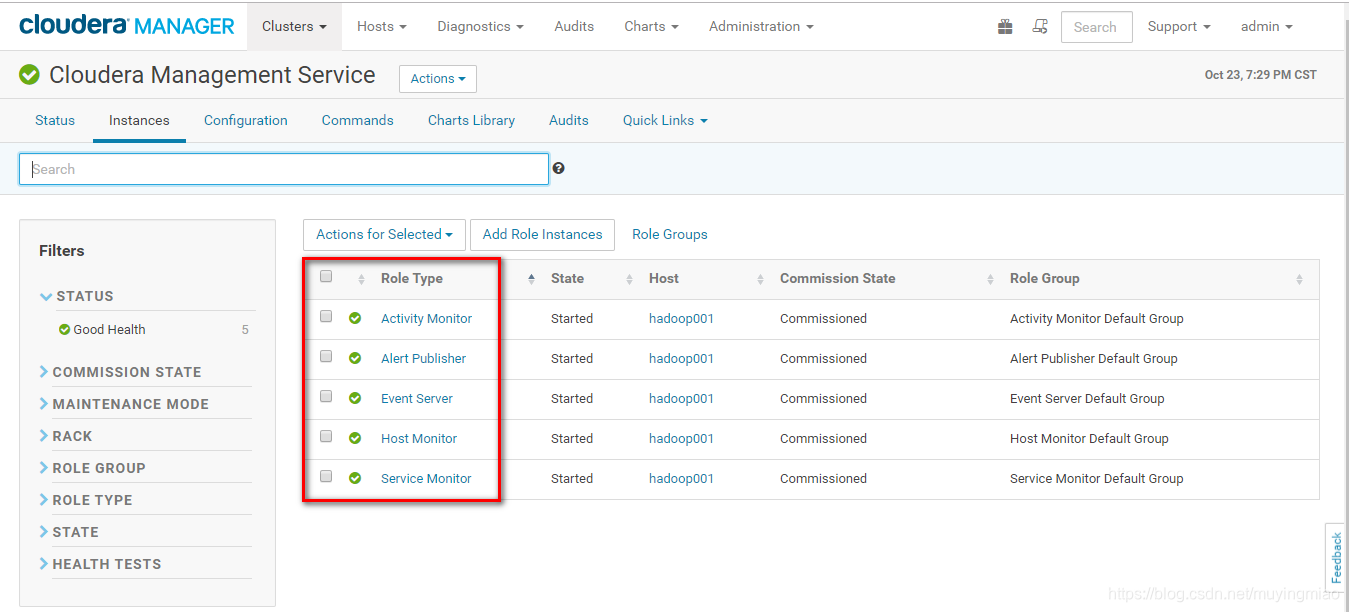
Task: Open the service Actions dropdown
Action: click(x=438, y=79)
